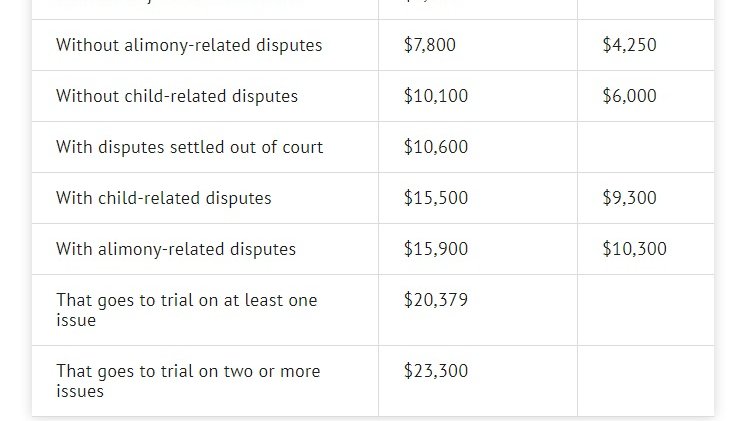This screenshot has height=421, width=746.
Task: Select the $20,379 cost cell
Action: 435,300
